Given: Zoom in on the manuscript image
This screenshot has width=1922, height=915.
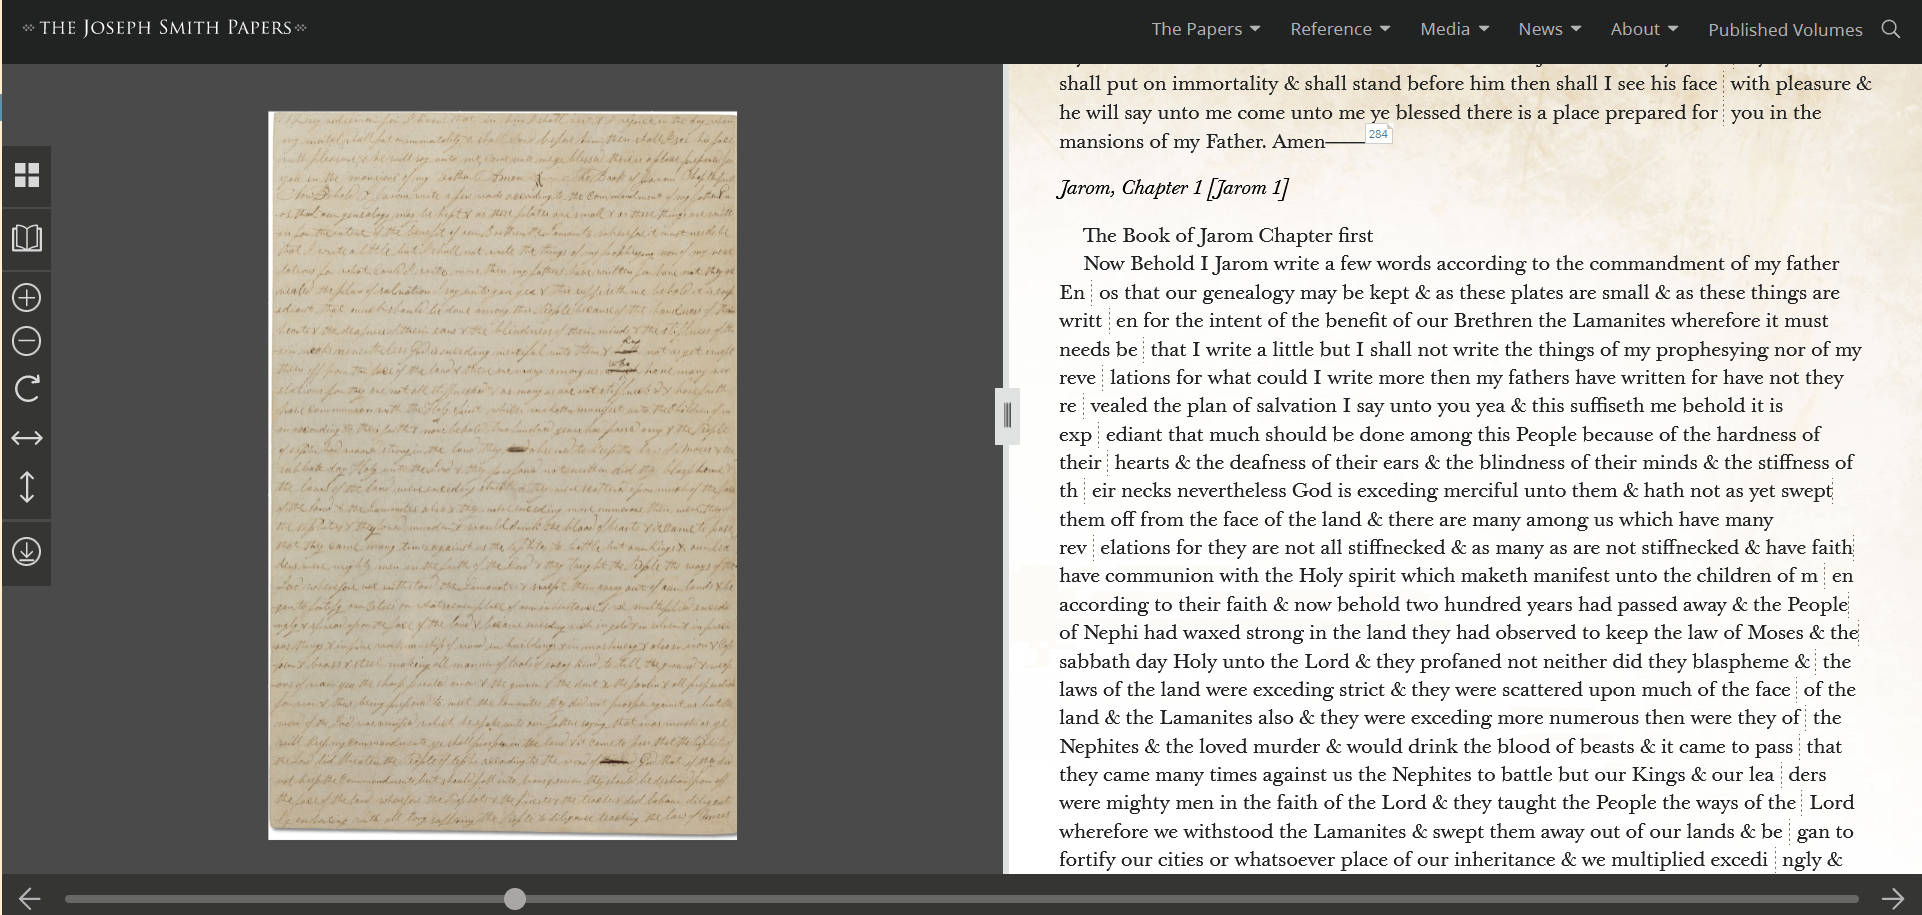Looking at the screenshot, I should [27, 297].
